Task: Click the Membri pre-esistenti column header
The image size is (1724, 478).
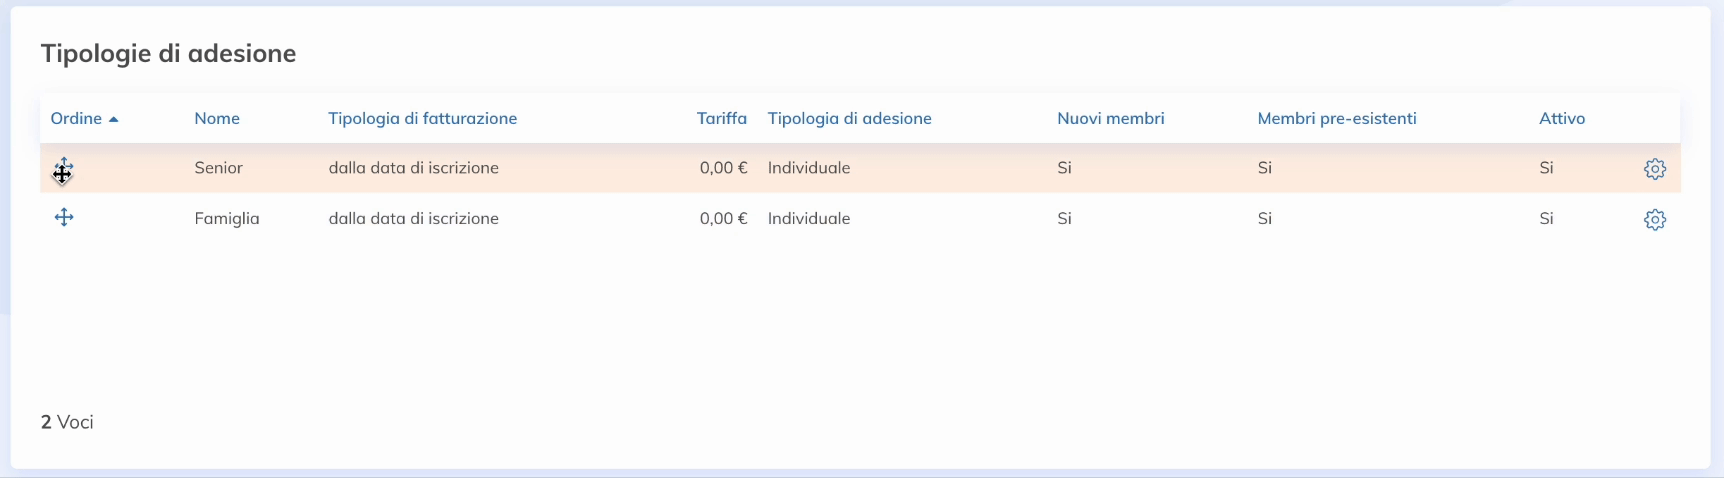Action: coord(1337,118)
